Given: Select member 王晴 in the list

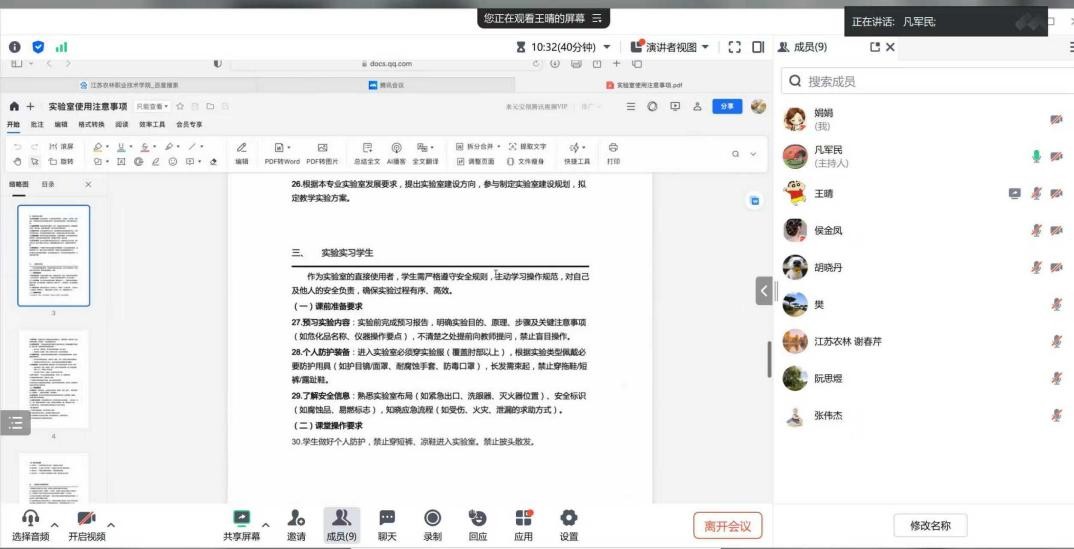Looking at the screenshot, I should 824,194.
